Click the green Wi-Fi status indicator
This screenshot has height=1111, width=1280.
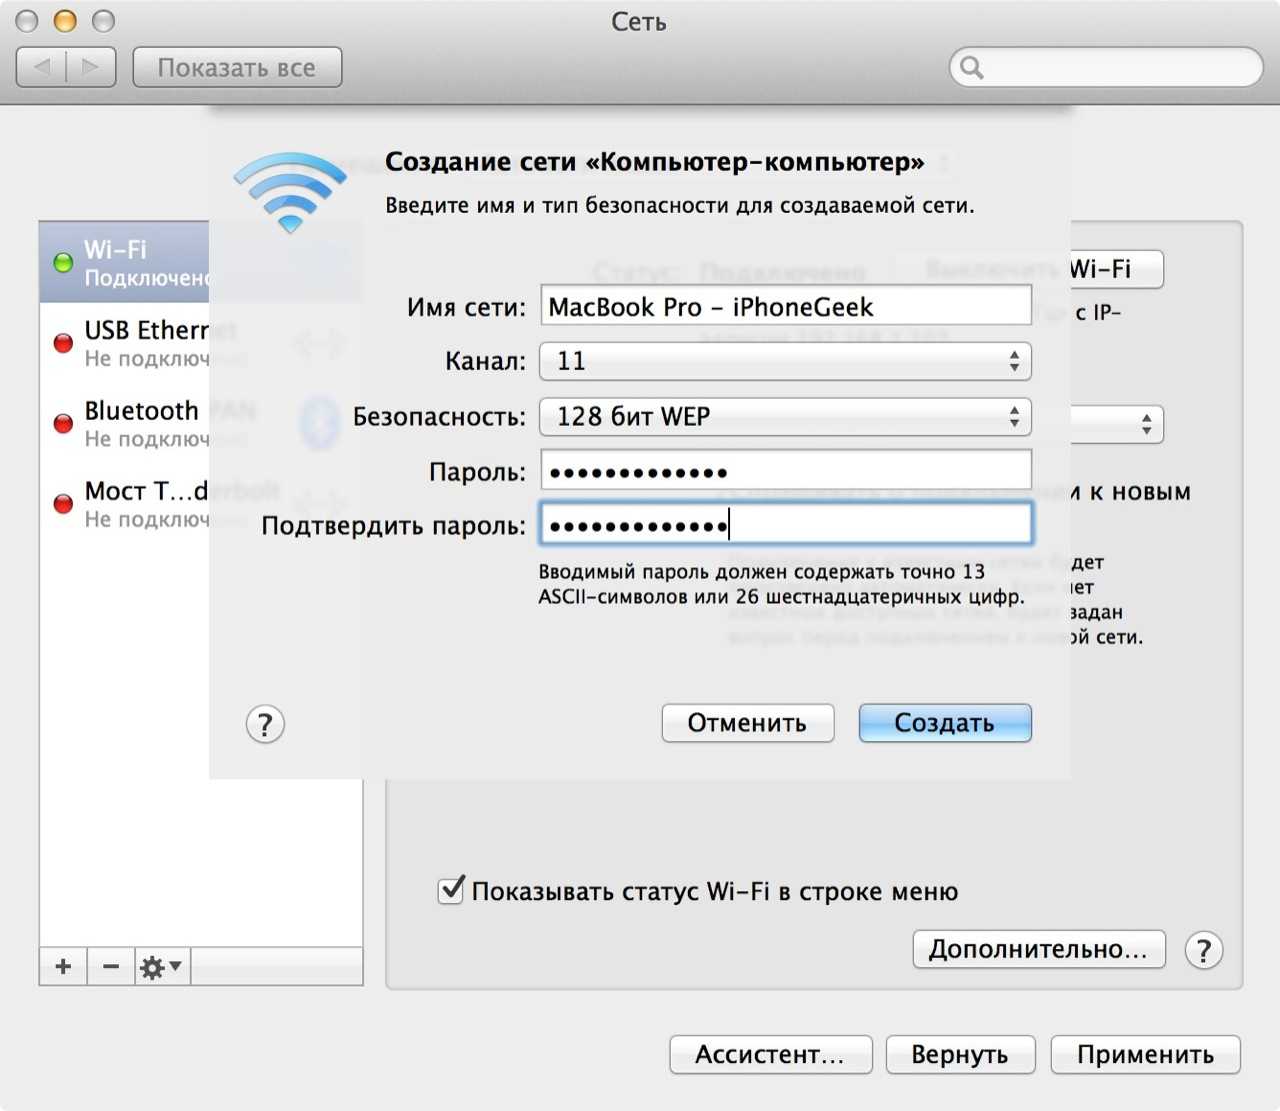[x=63, y=262]
